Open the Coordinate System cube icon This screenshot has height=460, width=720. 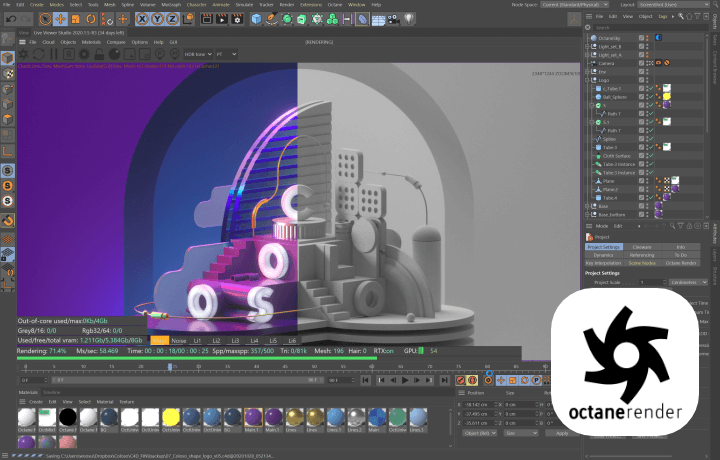189,19
